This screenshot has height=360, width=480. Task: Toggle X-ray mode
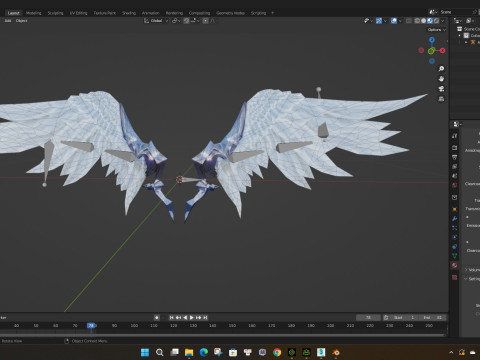409,21
